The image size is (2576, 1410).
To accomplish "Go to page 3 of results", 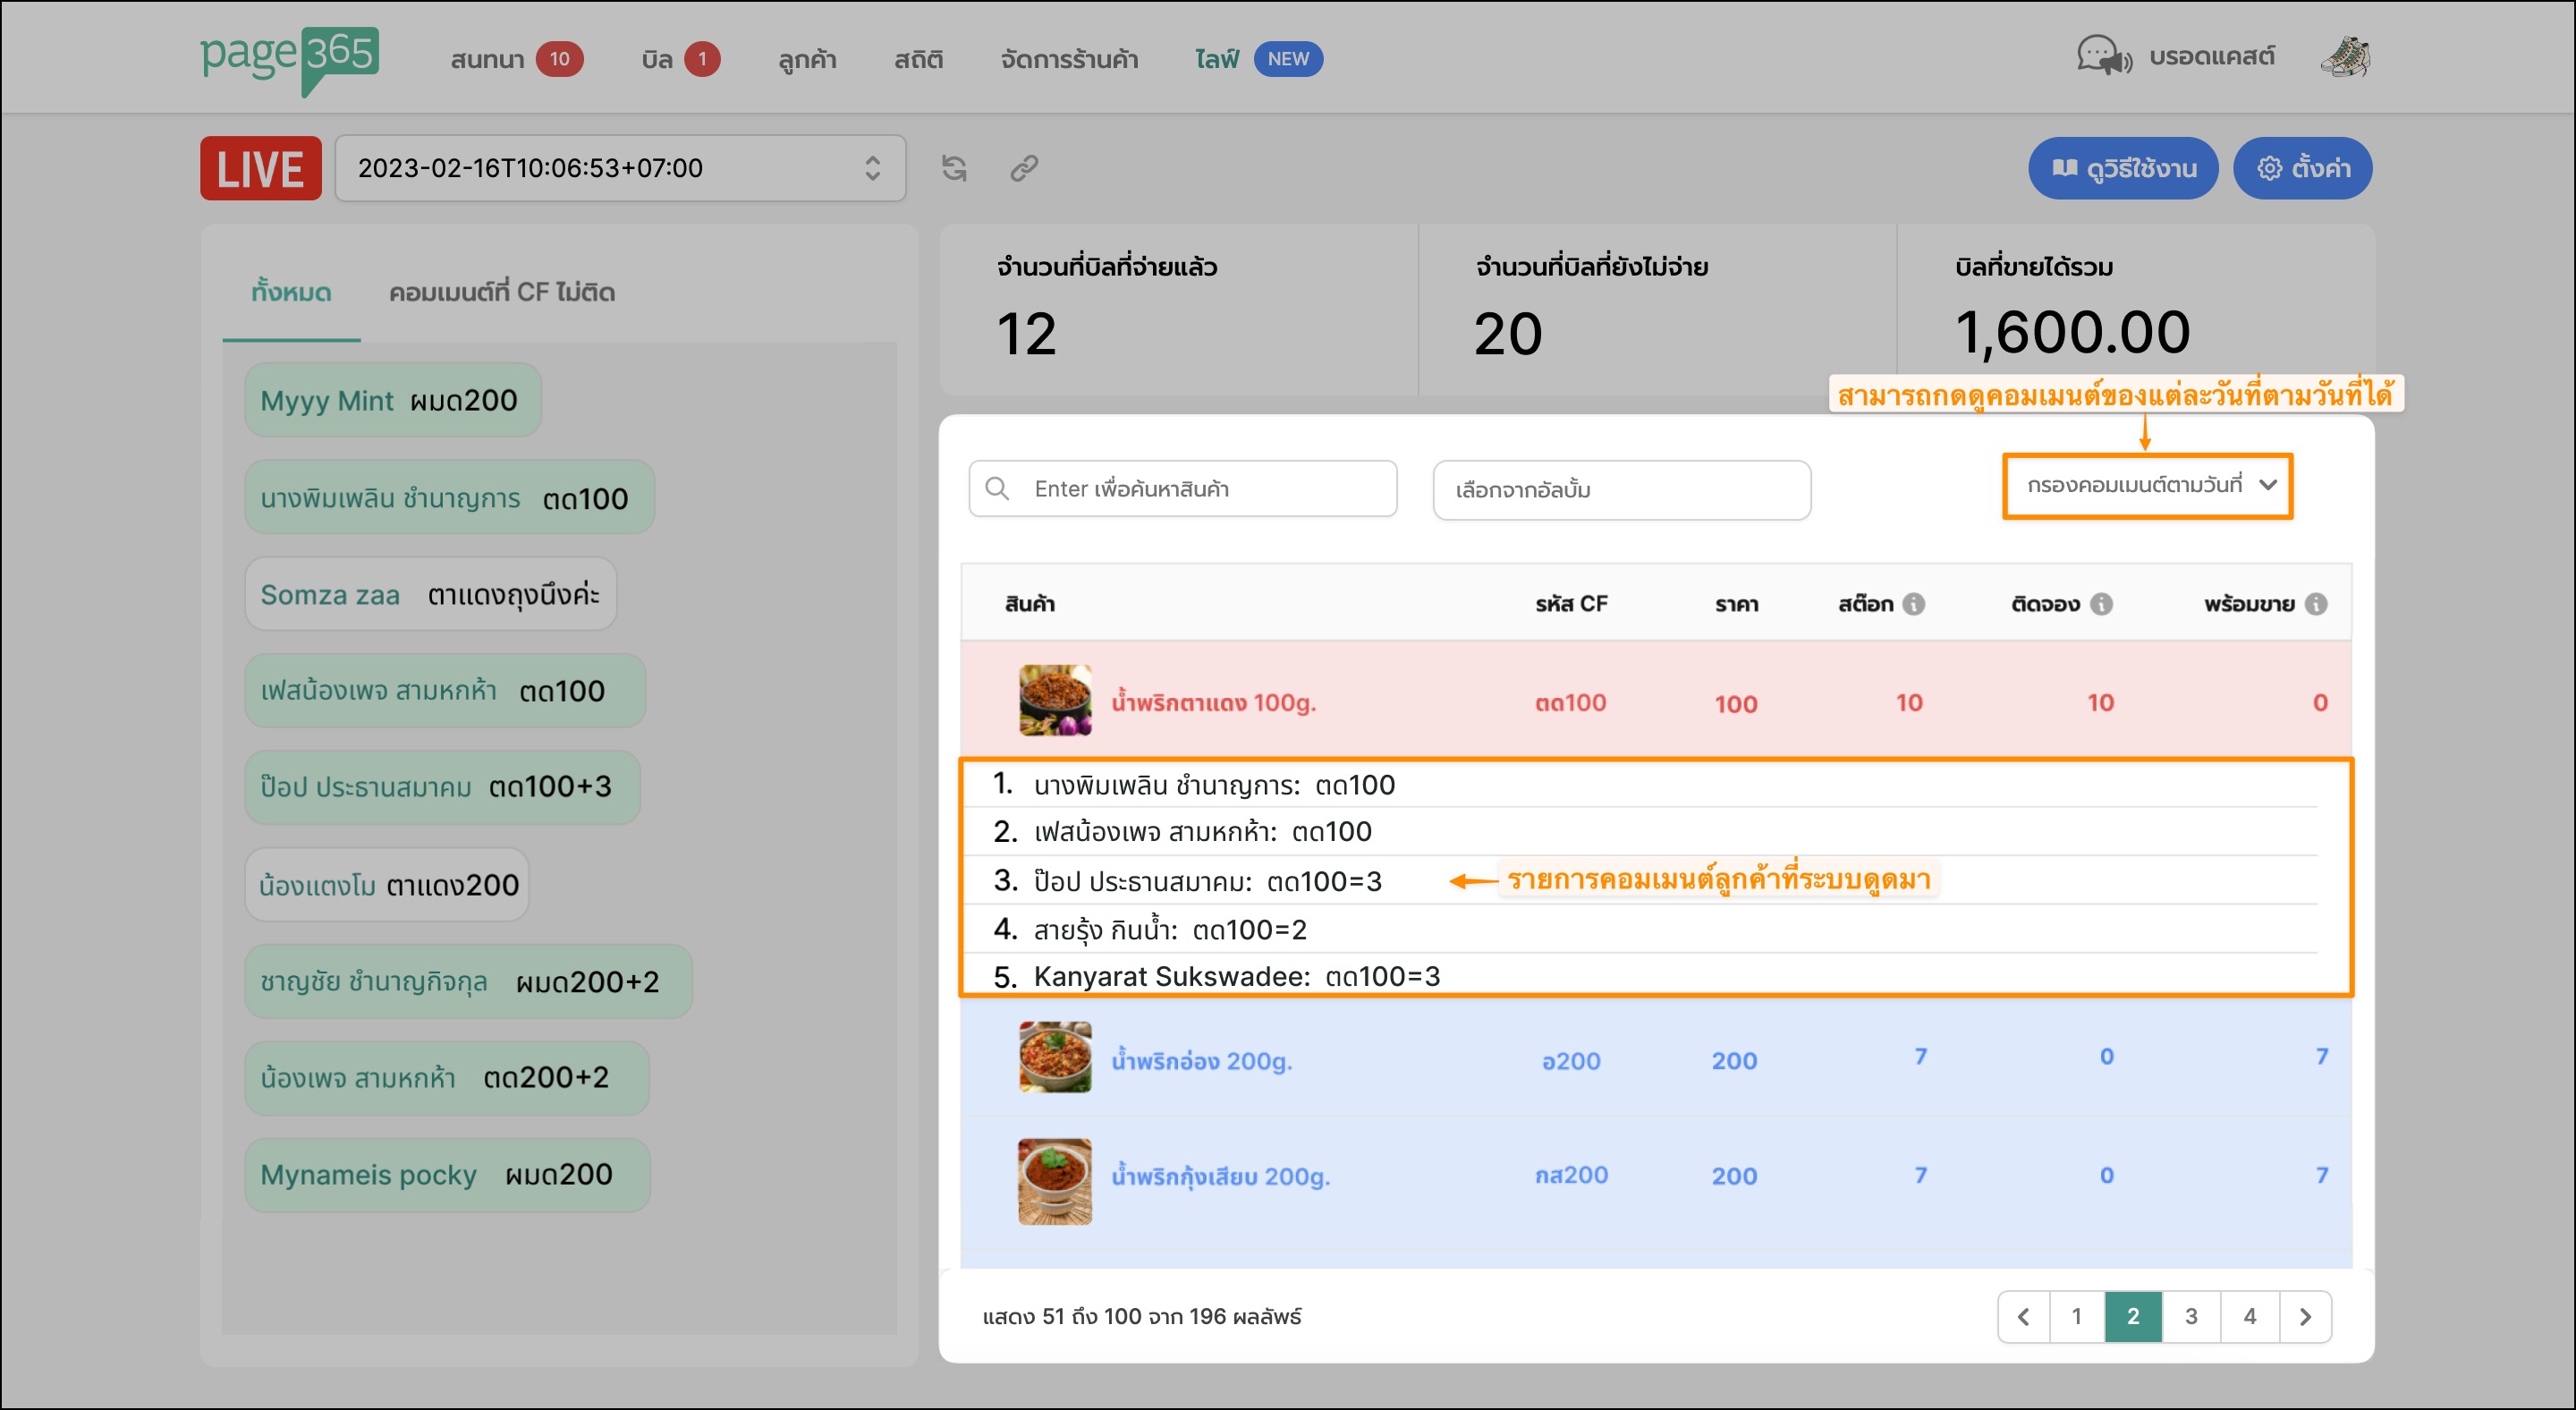I will pyautogui.click(x=2190, y=1316).
